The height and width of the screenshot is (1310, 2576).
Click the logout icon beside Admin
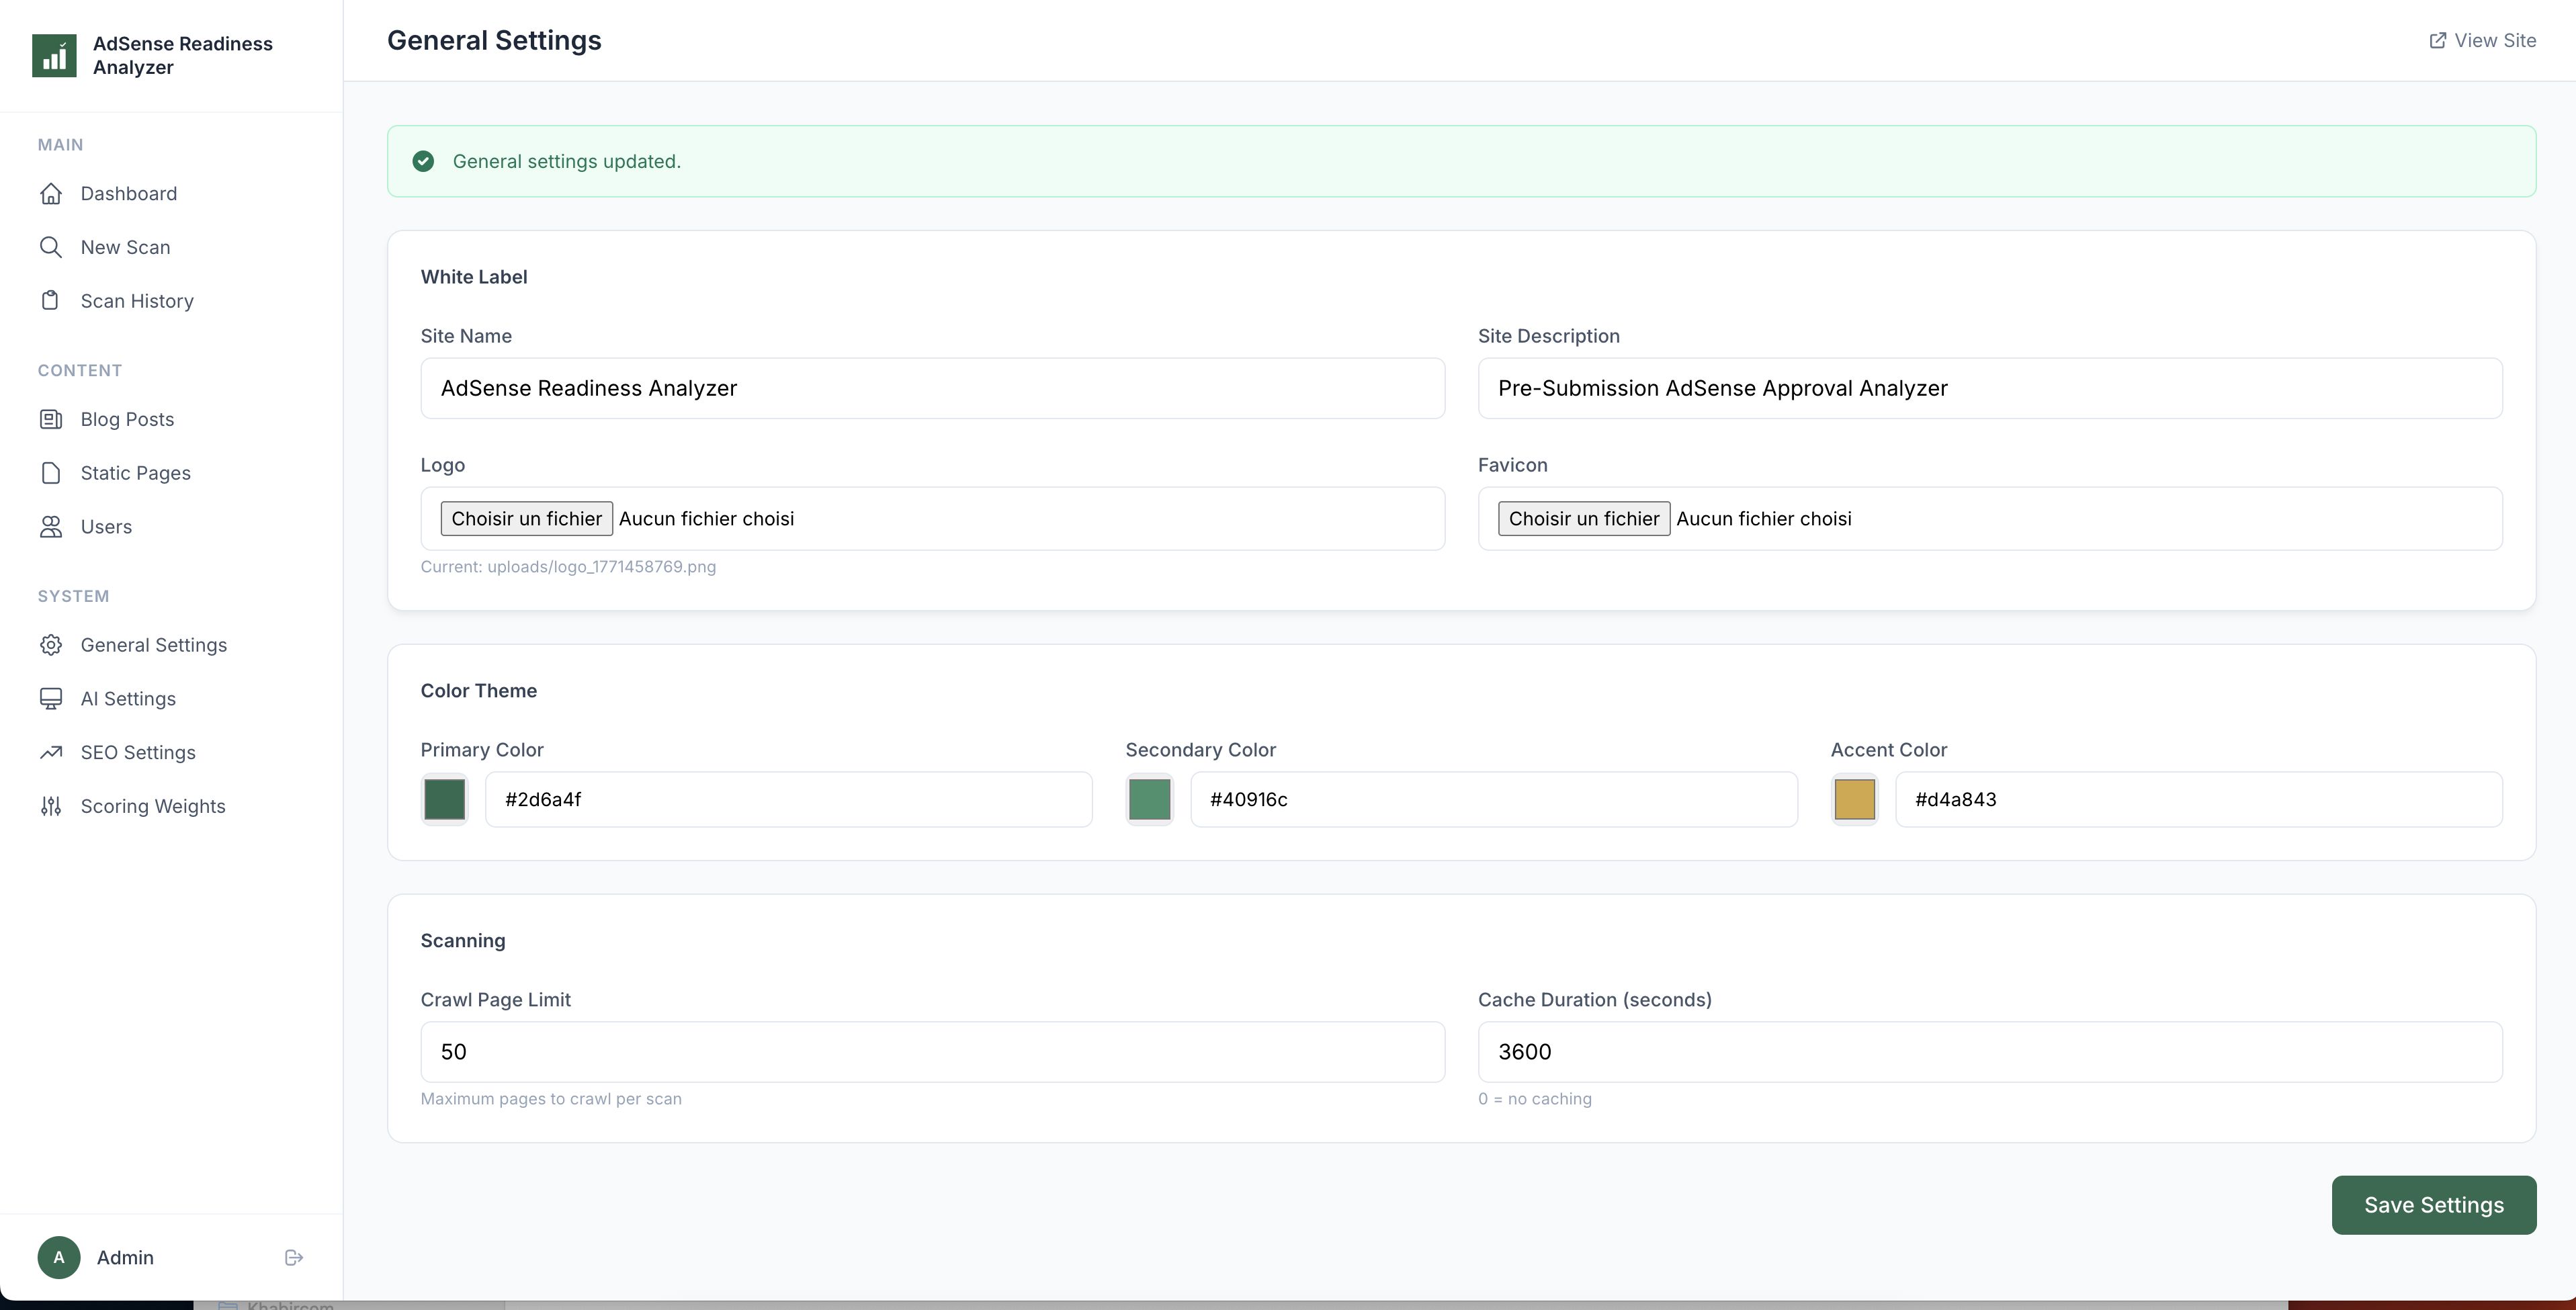coord(294,1258)
